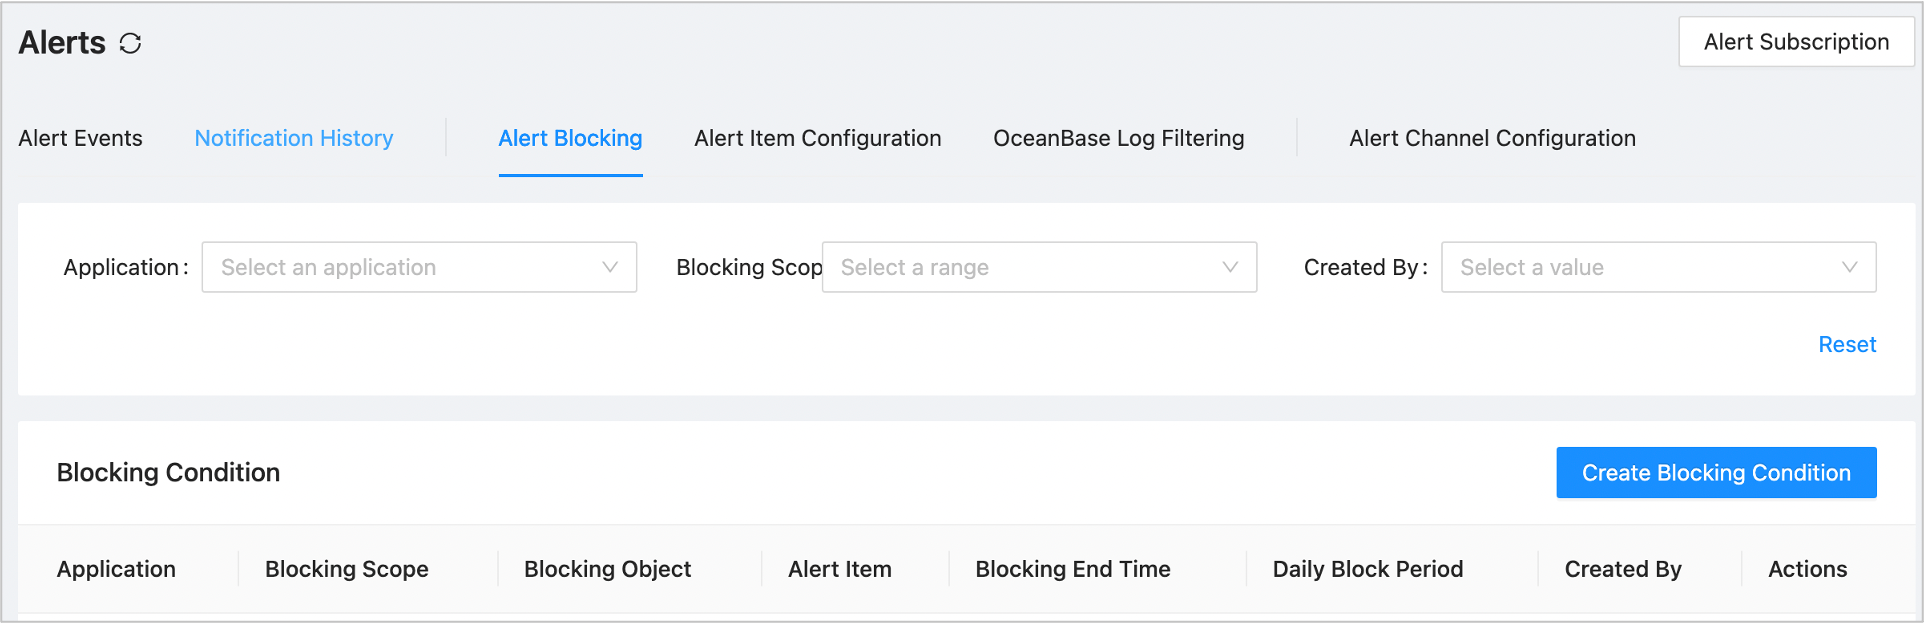The image size is (1924, 624).
Task: Click the Blocking Object column header
Action: tap(607, 569)
